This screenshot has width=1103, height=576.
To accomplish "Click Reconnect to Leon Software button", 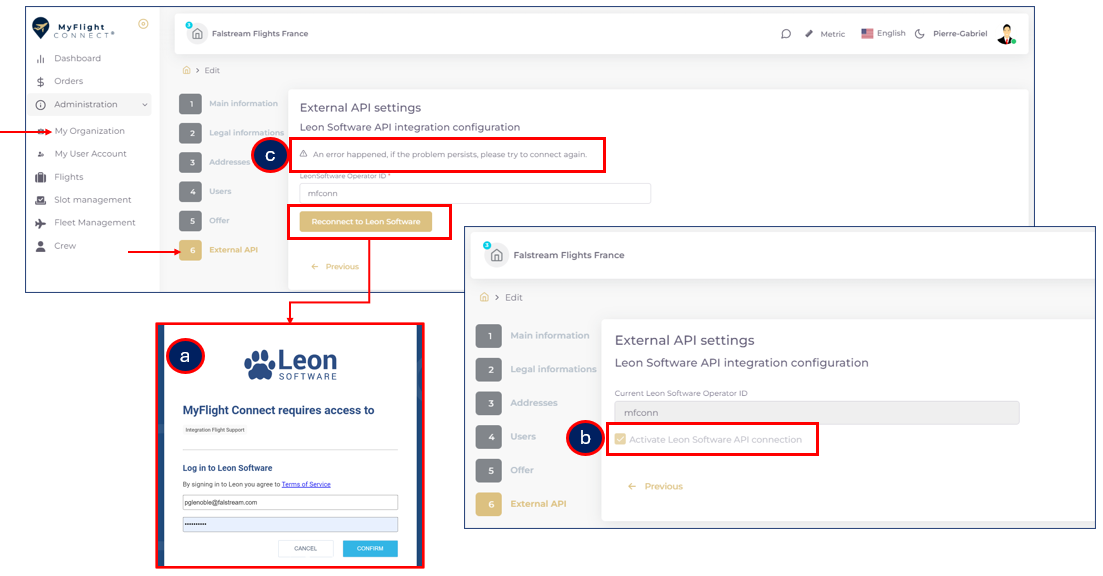I will (x=365, y=222).
